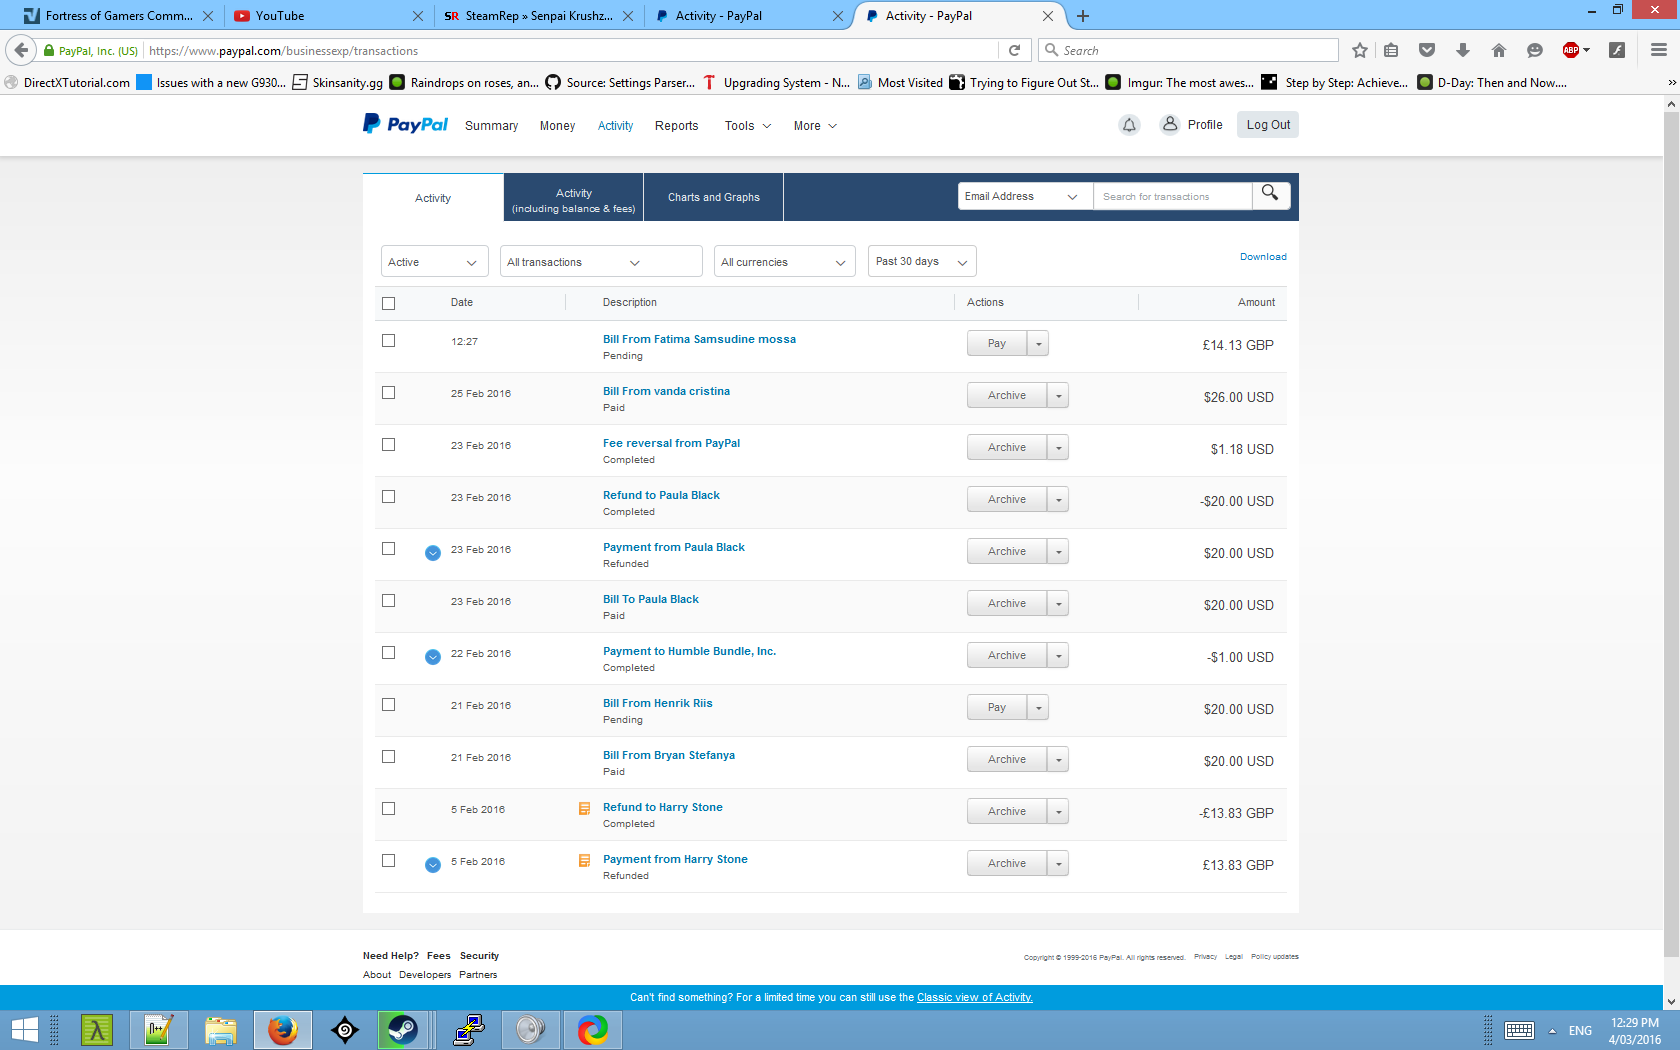Open the note icon on Refund to Harry Stone
1680x1050 pixels.
click(584, 809)
